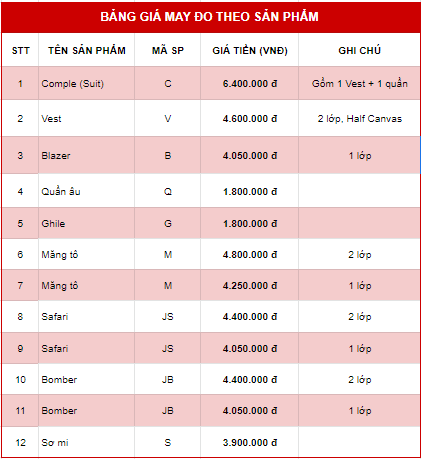Select the Blazer product cell
Screen dimensions: 421x459
tap(87, 155)
